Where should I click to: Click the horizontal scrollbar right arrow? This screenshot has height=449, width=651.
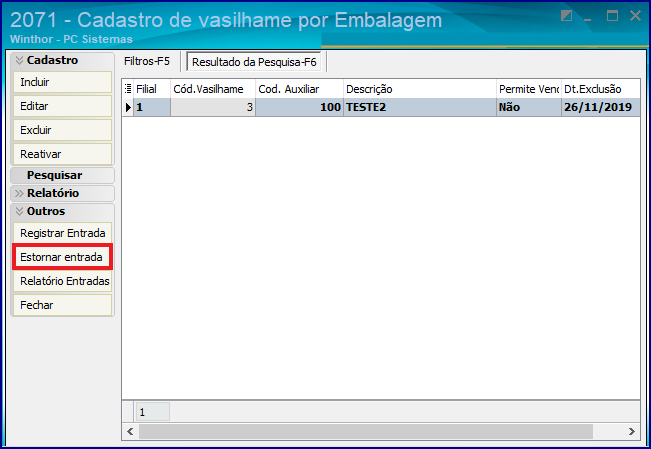[632, 432]
